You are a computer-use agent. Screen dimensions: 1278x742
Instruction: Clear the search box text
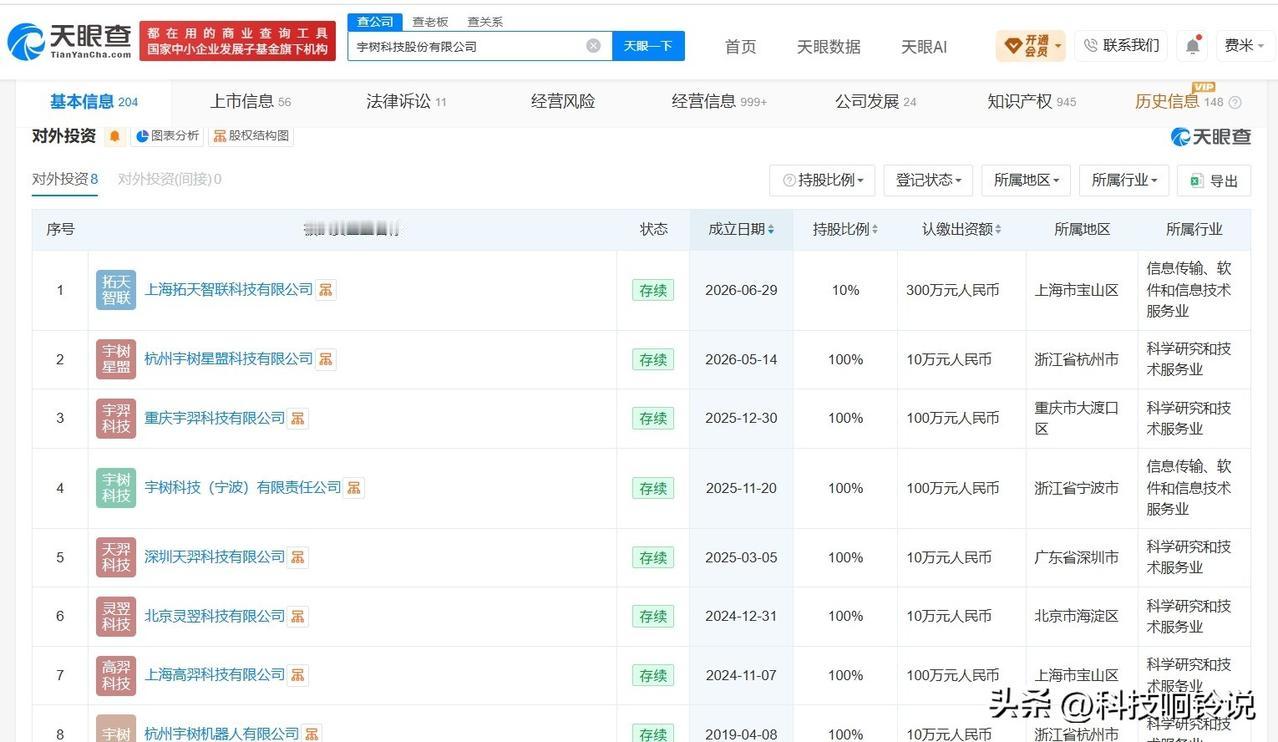tap(593, 46)
